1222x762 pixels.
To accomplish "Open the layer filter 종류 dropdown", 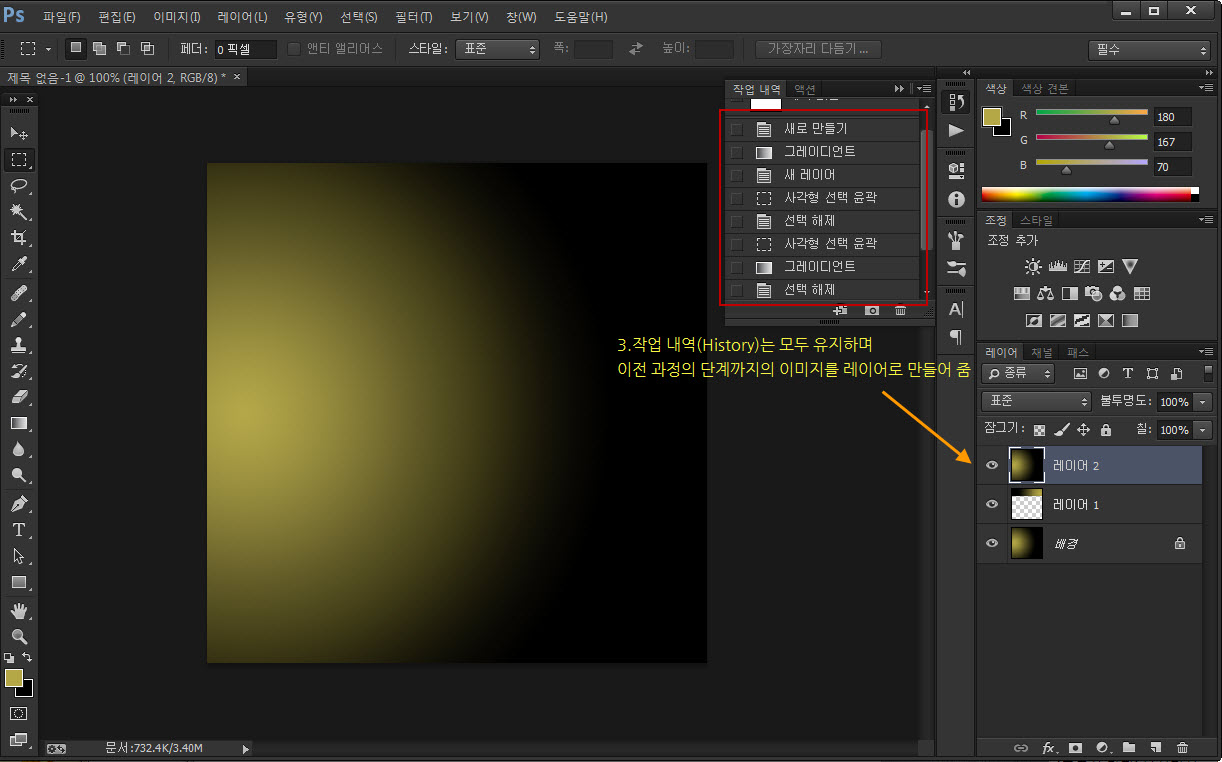I will pyautogui.click(x=1019, y=373).
